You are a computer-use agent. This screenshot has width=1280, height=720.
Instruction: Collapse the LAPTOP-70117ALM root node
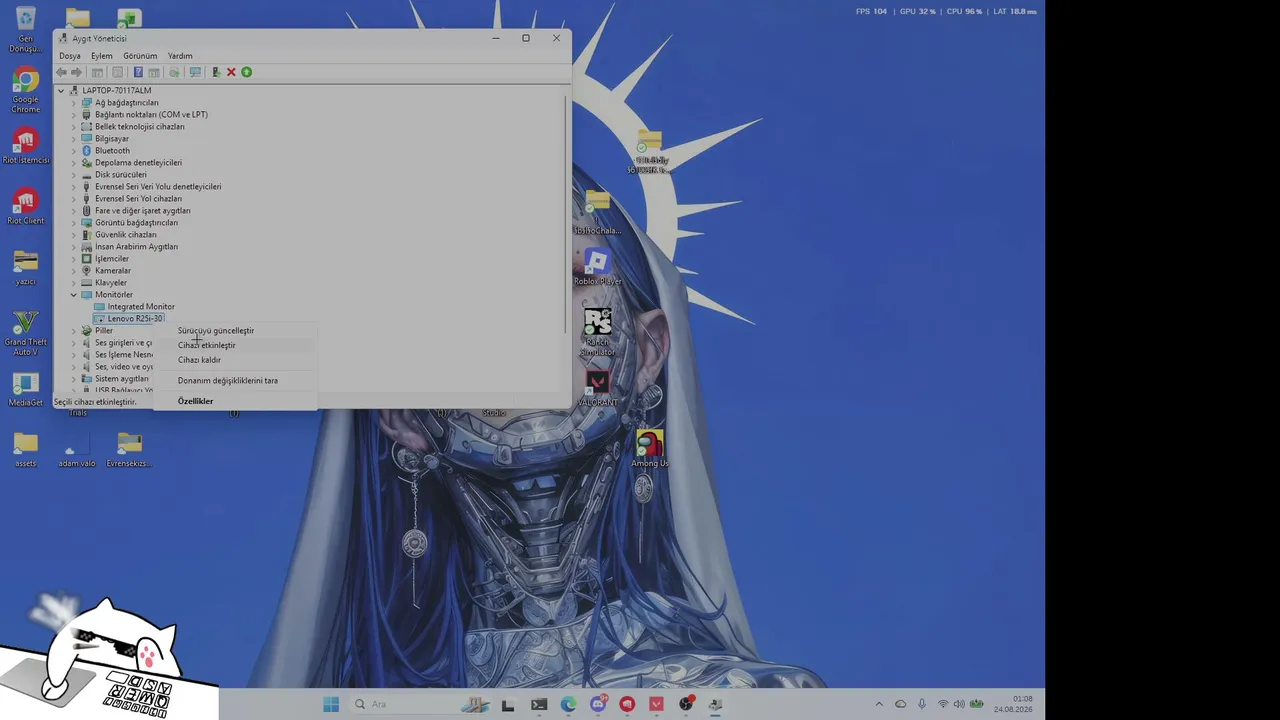click(x=61, y=91)
